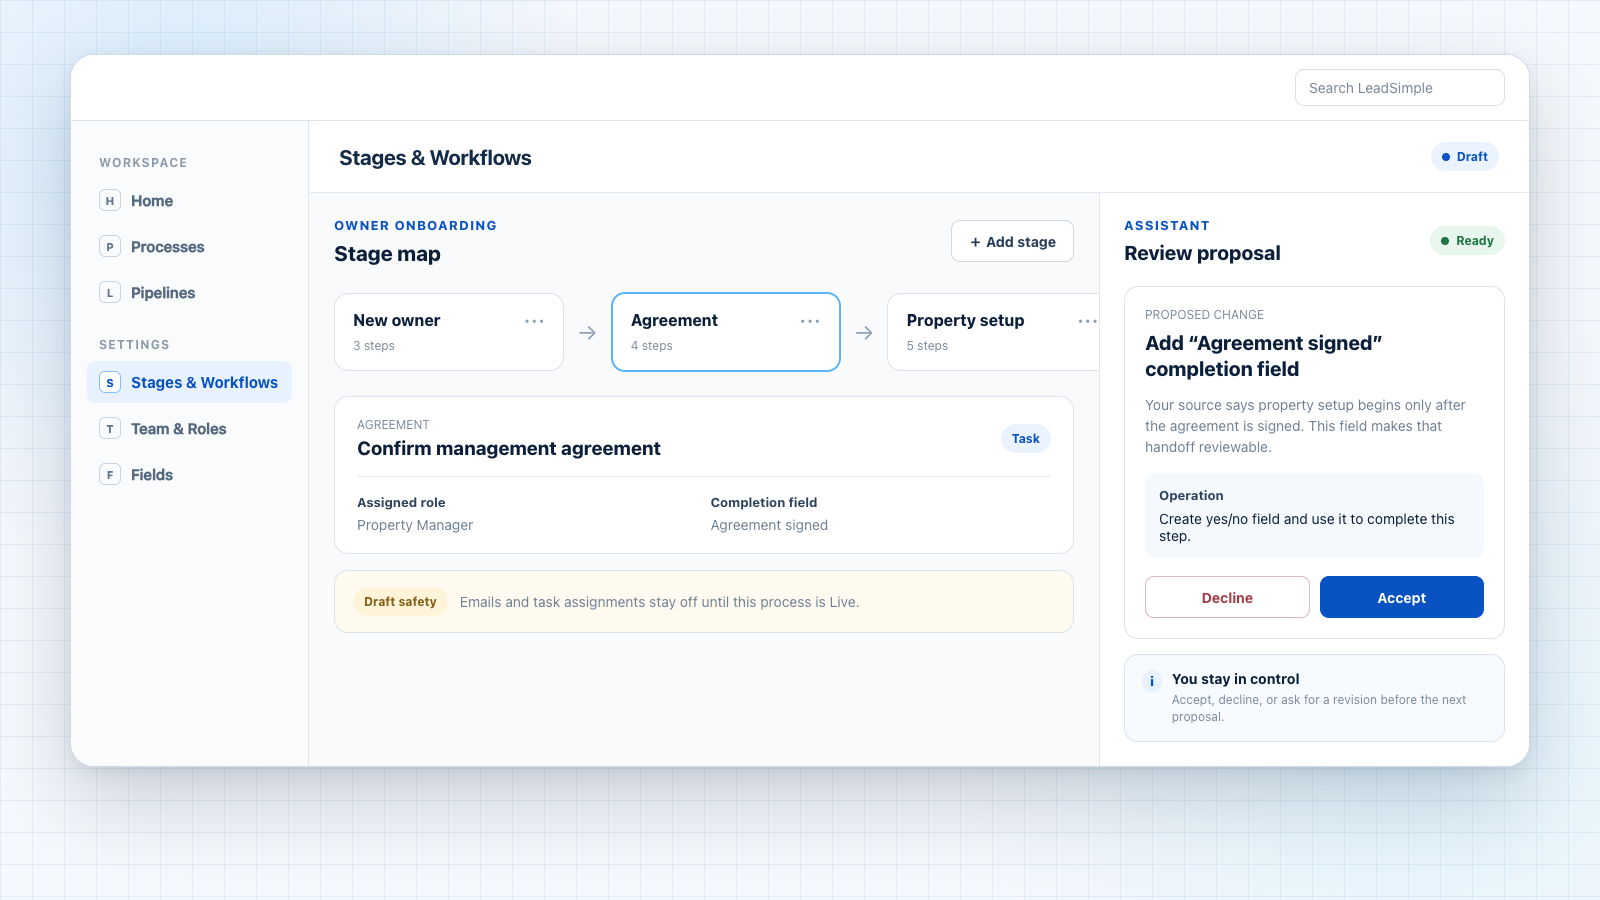This screenshot has width=1600, height=900.
Task: Select the Property setup stage card
Action: coord(993,332)
